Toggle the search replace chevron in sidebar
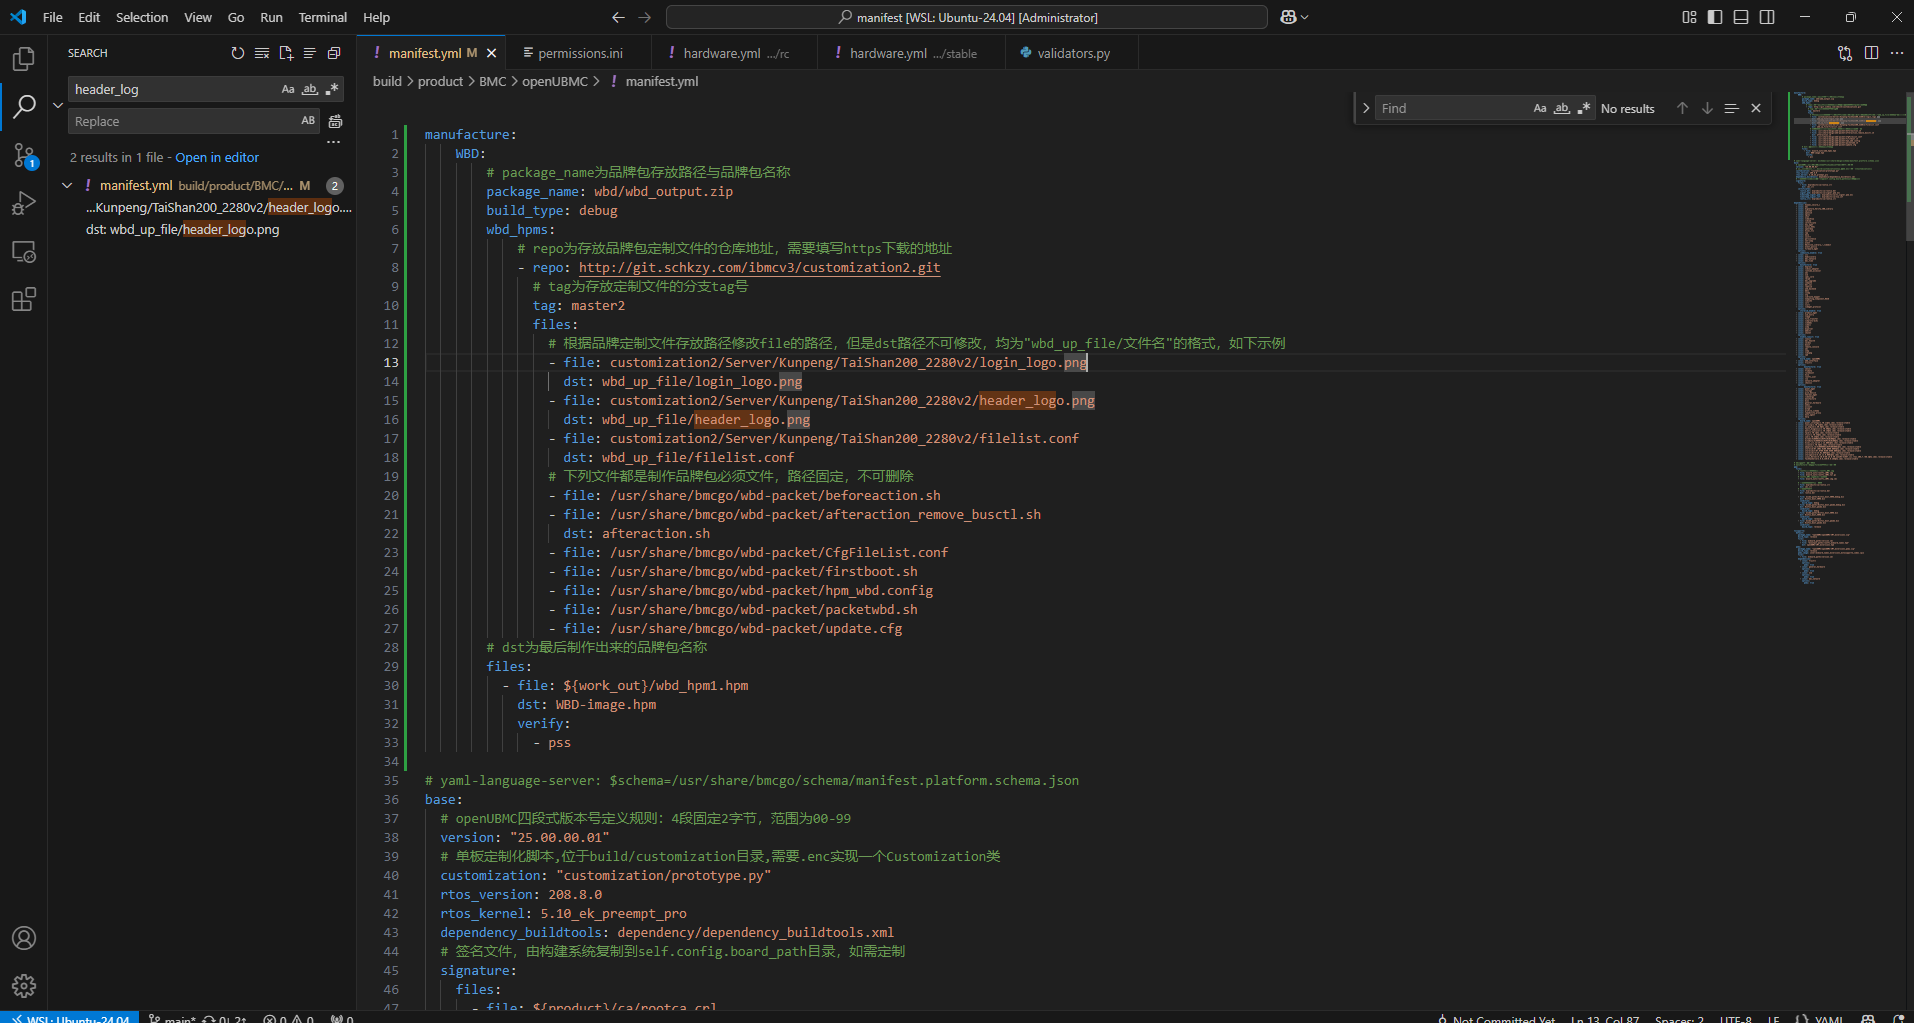This screenshot has height=1023, width=1914. 58,105
